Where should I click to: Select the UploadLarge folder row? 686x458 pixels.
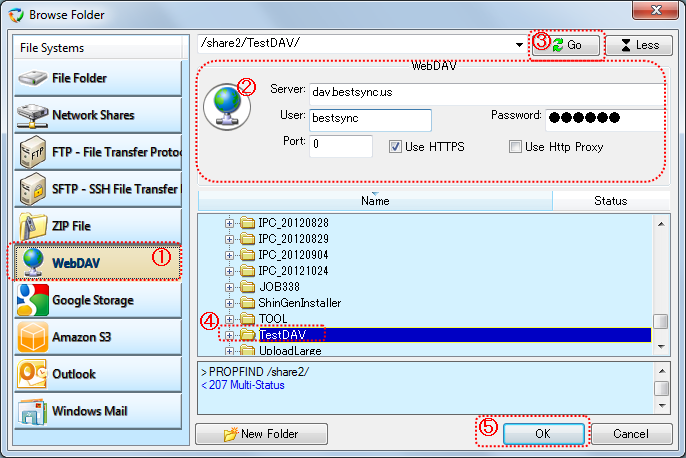pos(290,351)
